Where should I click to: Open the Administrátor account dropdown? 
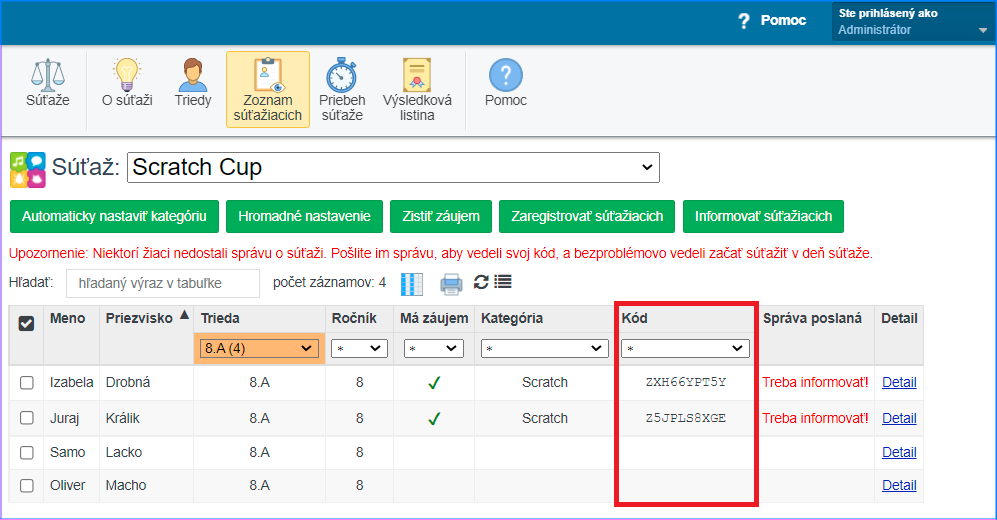[912, 22]
